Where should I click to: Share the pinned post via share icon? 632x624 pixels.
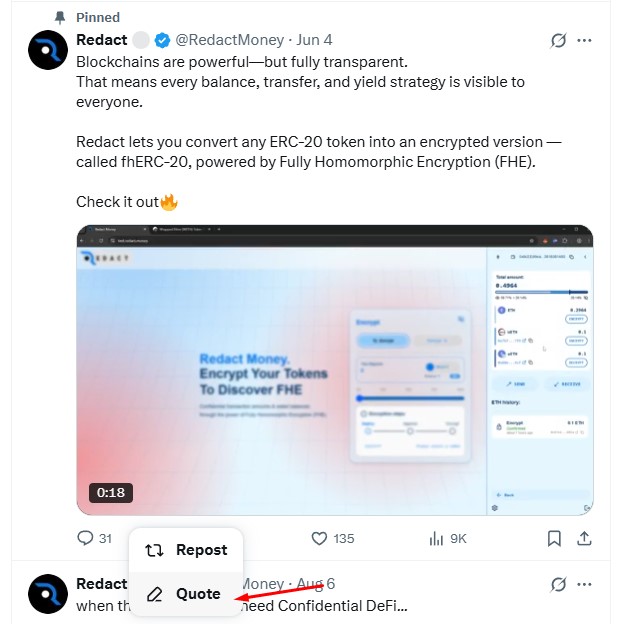[x=586, y=538]
